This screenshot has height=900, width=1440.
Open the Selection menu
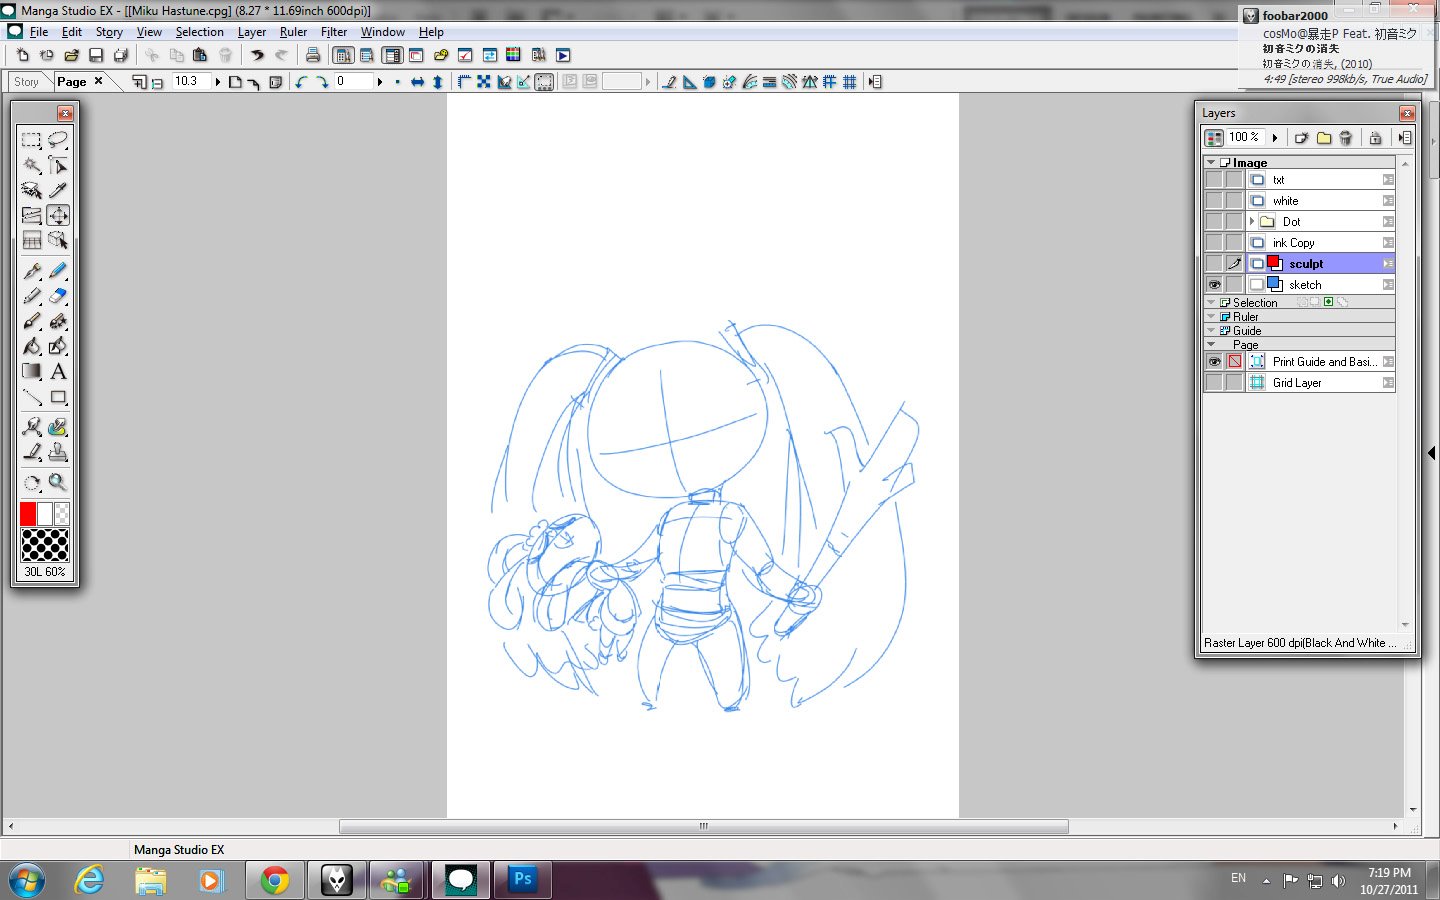click(200, 32)
